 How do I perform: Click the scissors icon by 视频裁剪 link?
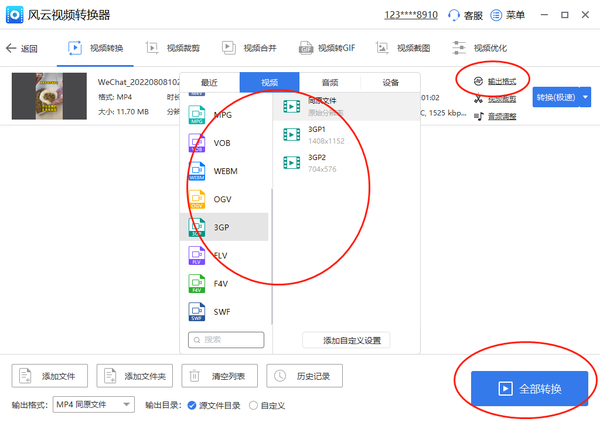click(478, 99)
